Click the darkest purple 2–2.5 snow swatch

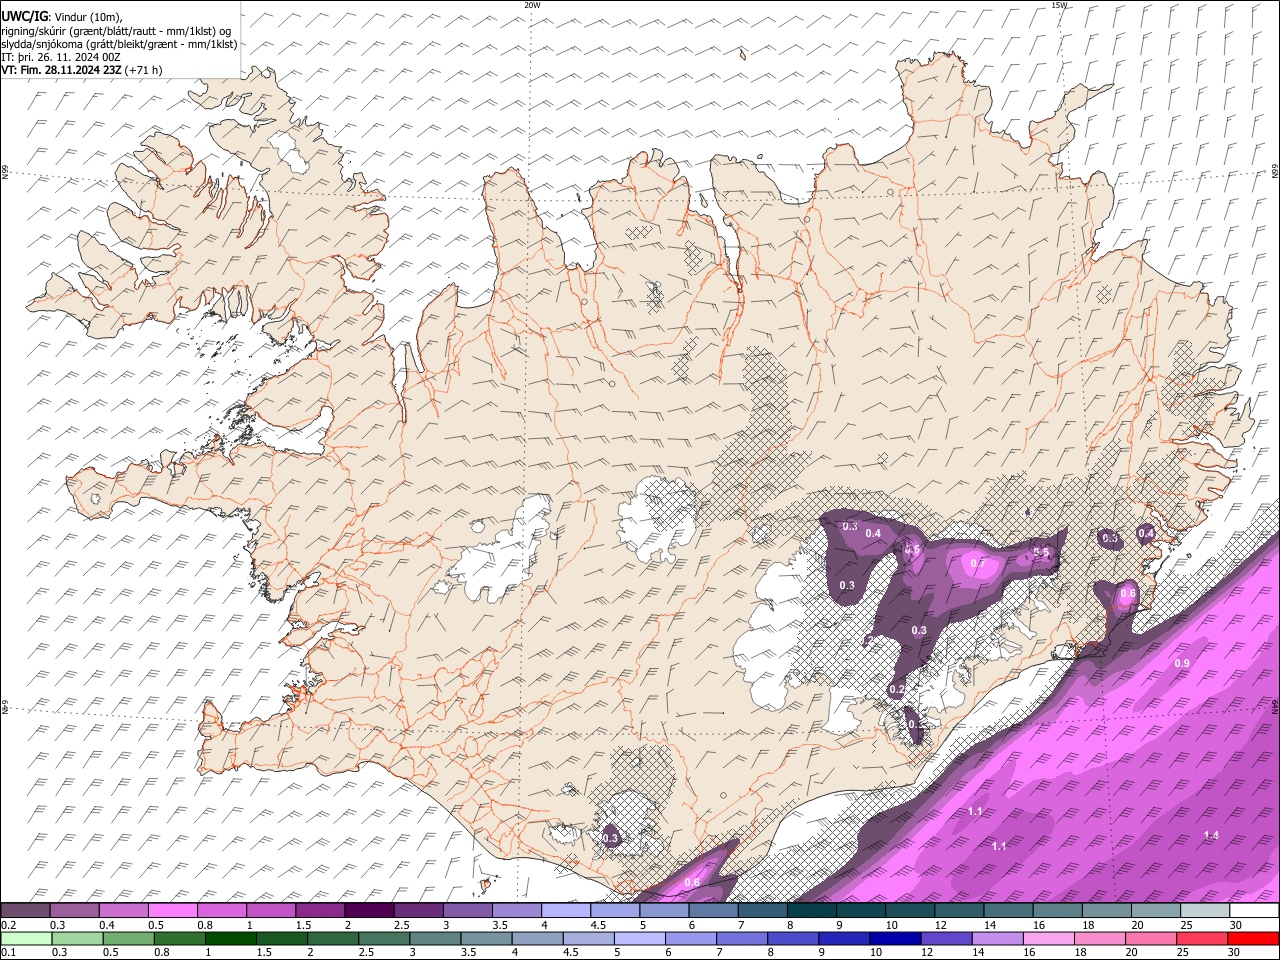pyautogui.click(x=369, y=911)
